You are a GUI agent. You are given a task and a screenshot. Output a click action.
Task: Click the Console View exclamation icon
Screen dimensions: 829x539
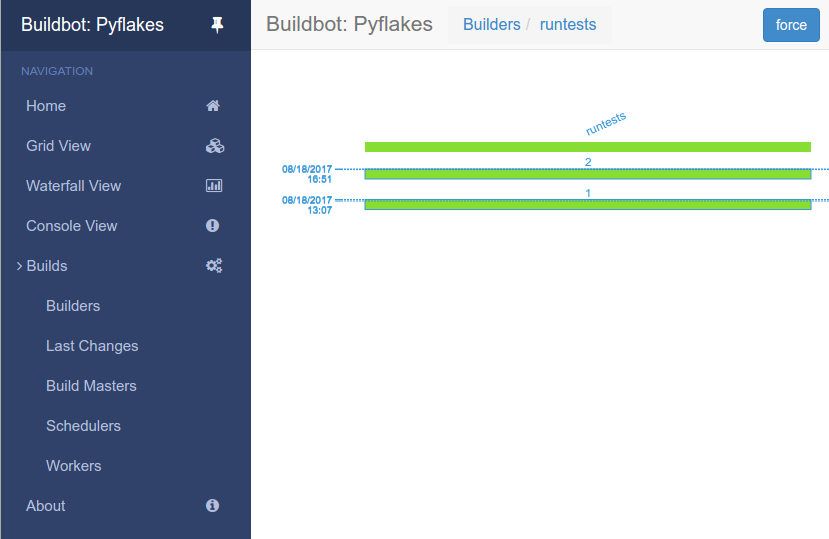(213, 226)
